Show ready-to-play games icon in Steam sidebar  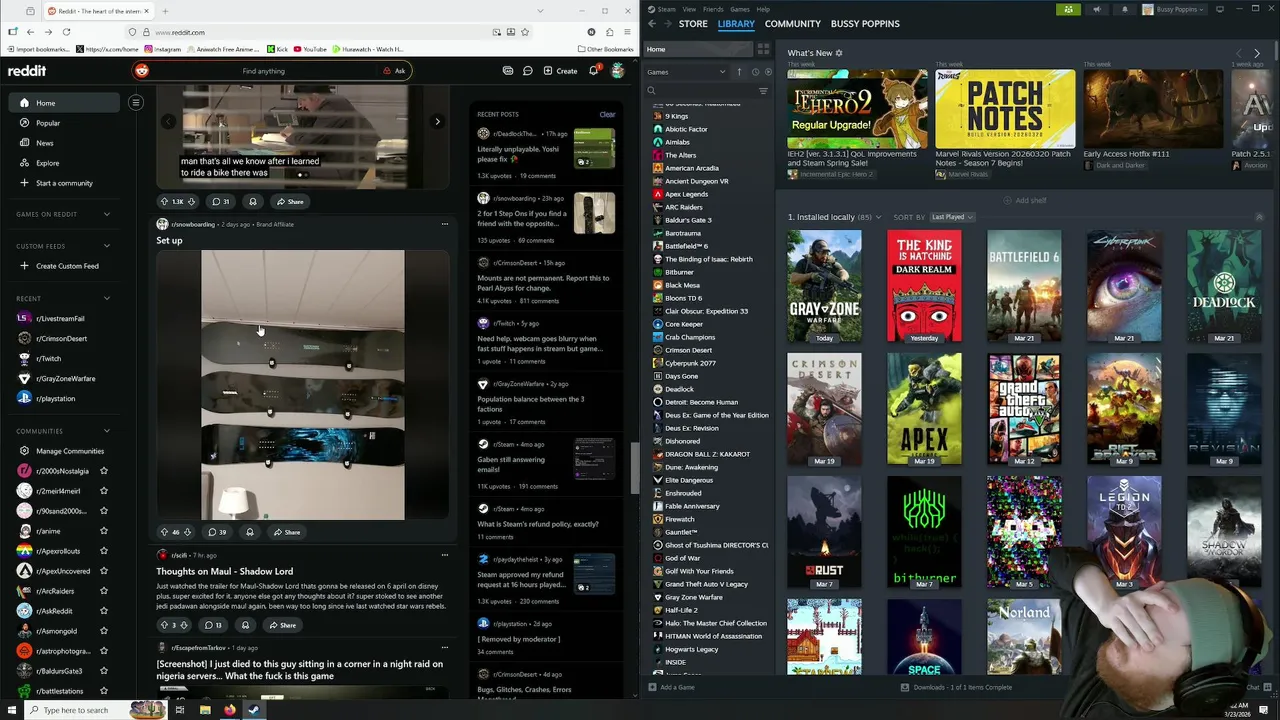click(767, 72)
